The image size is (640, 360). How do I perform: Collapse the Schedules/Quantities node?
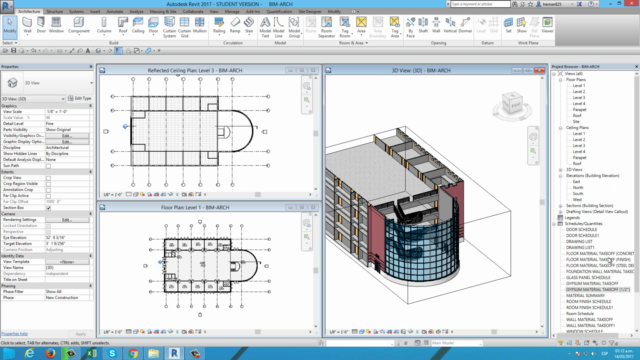(x=554, y=224)
